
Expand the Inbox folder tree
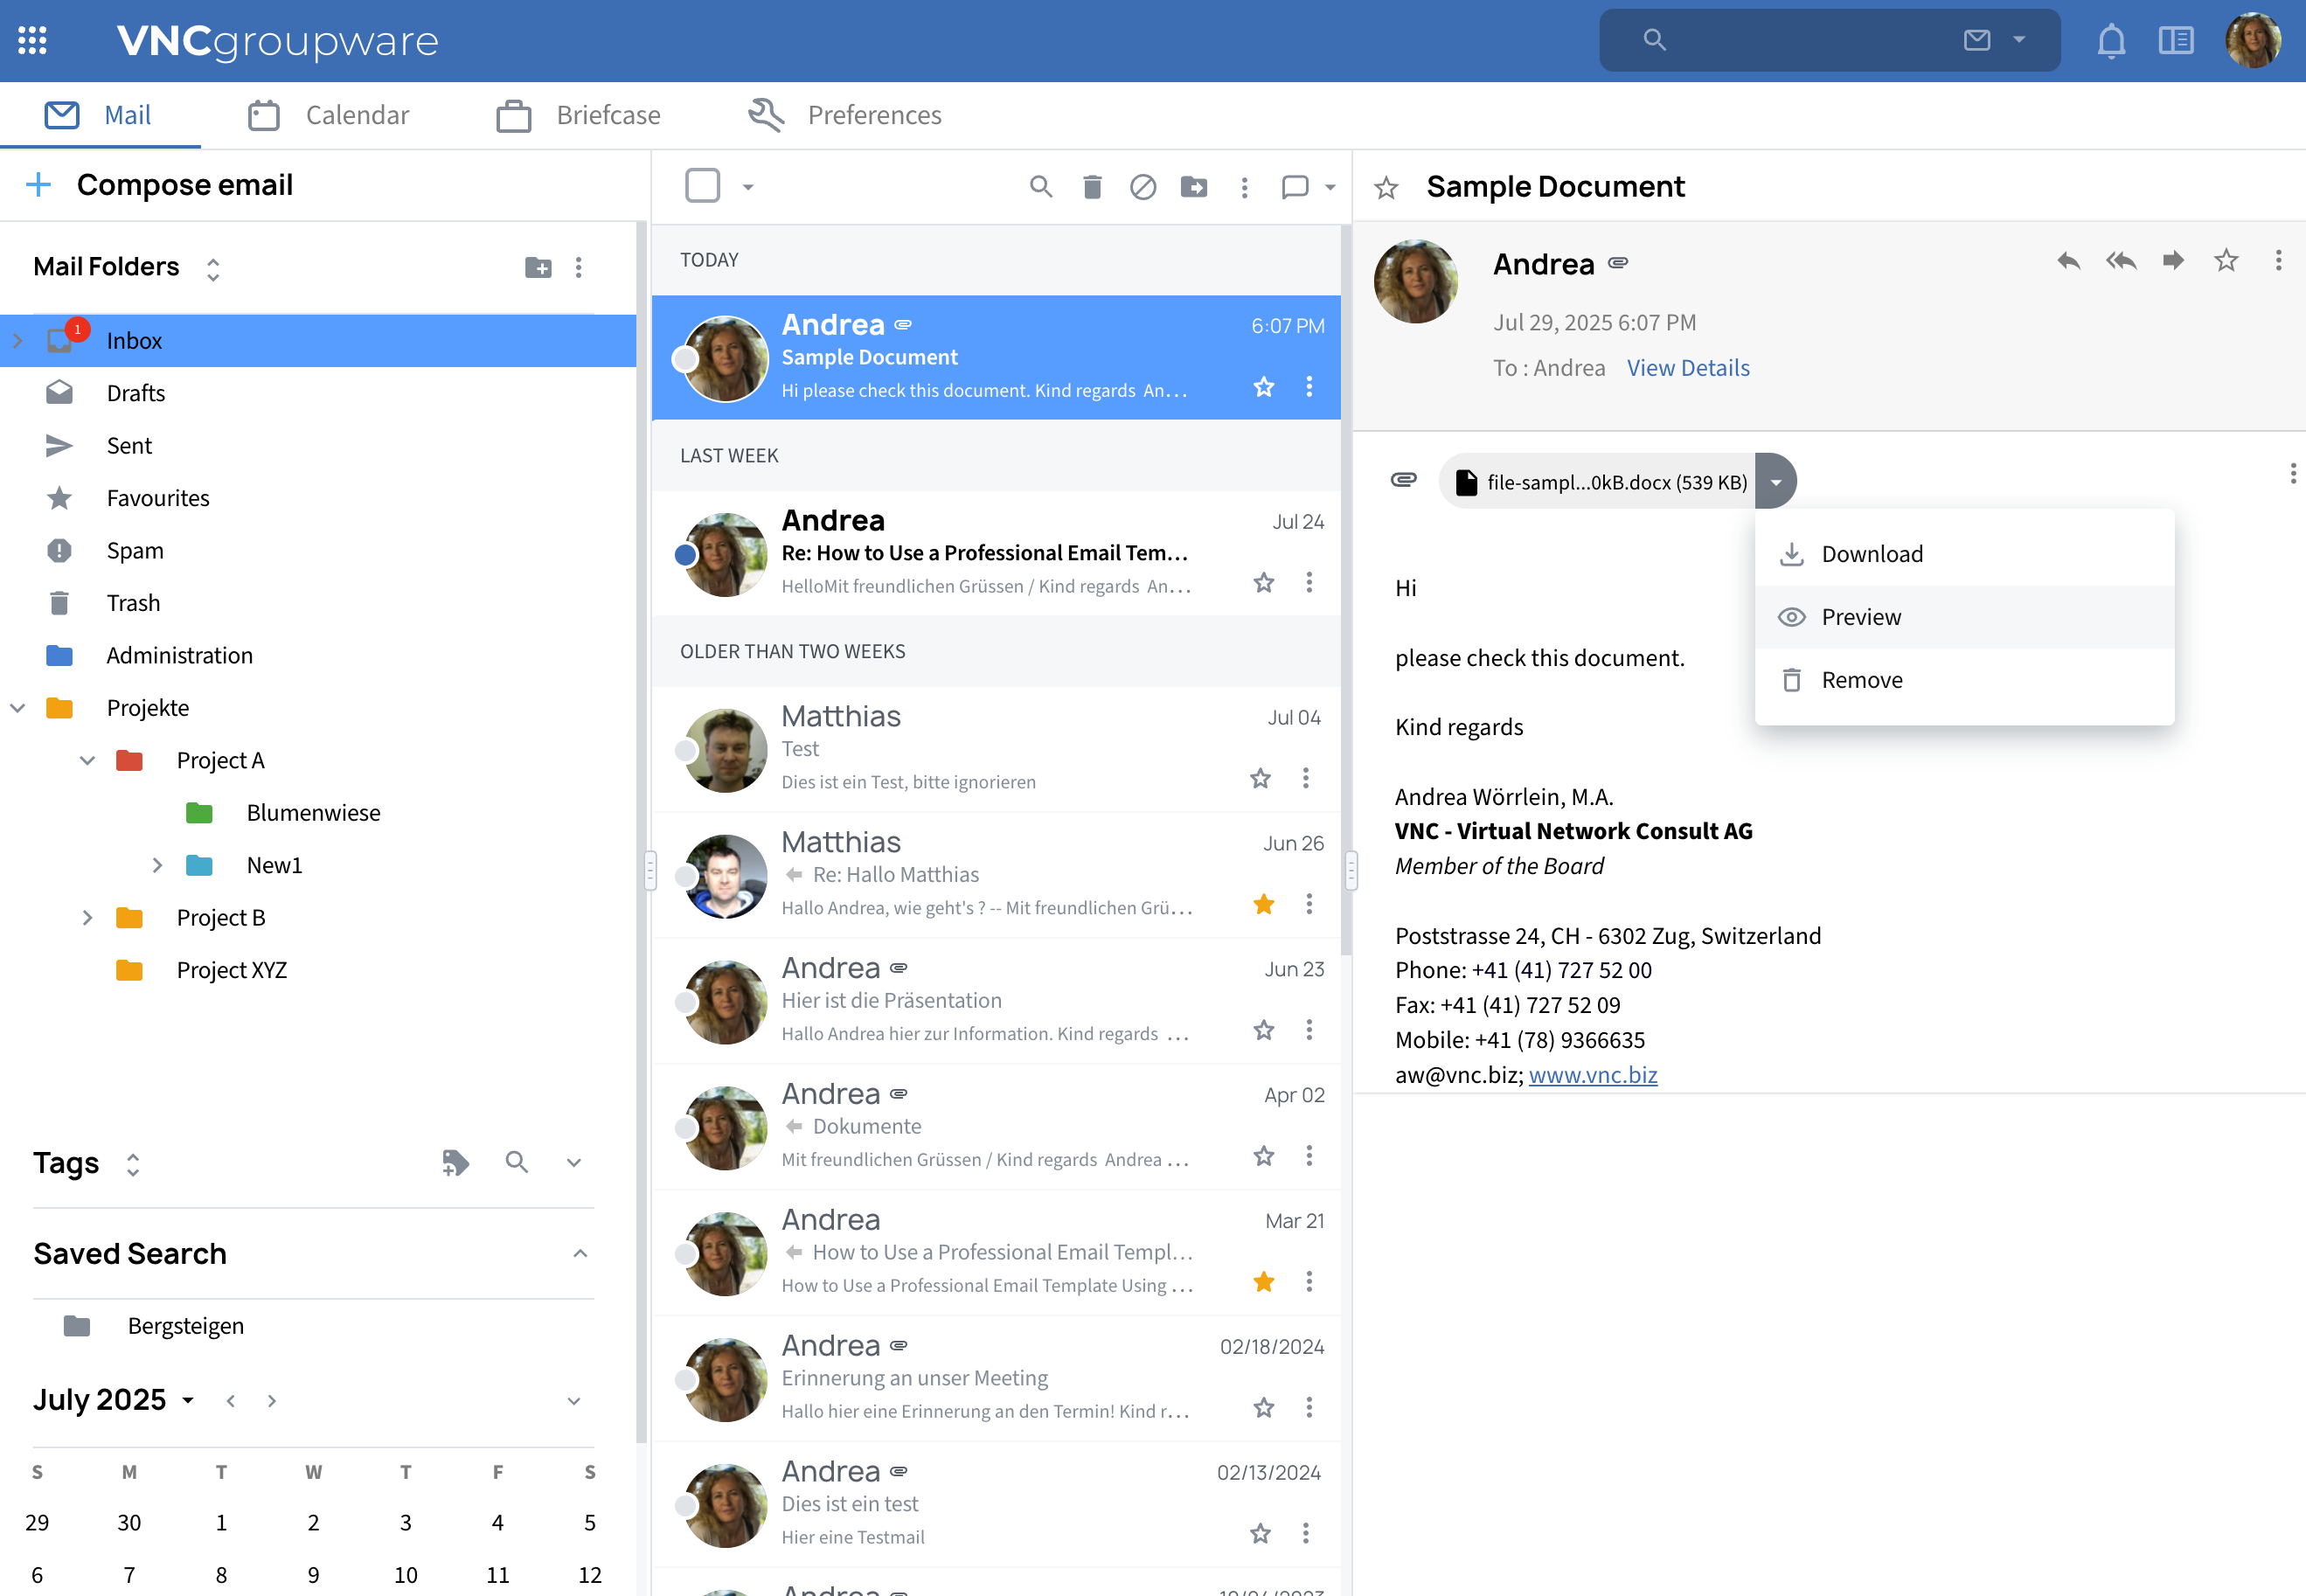(x=17, y=341)
